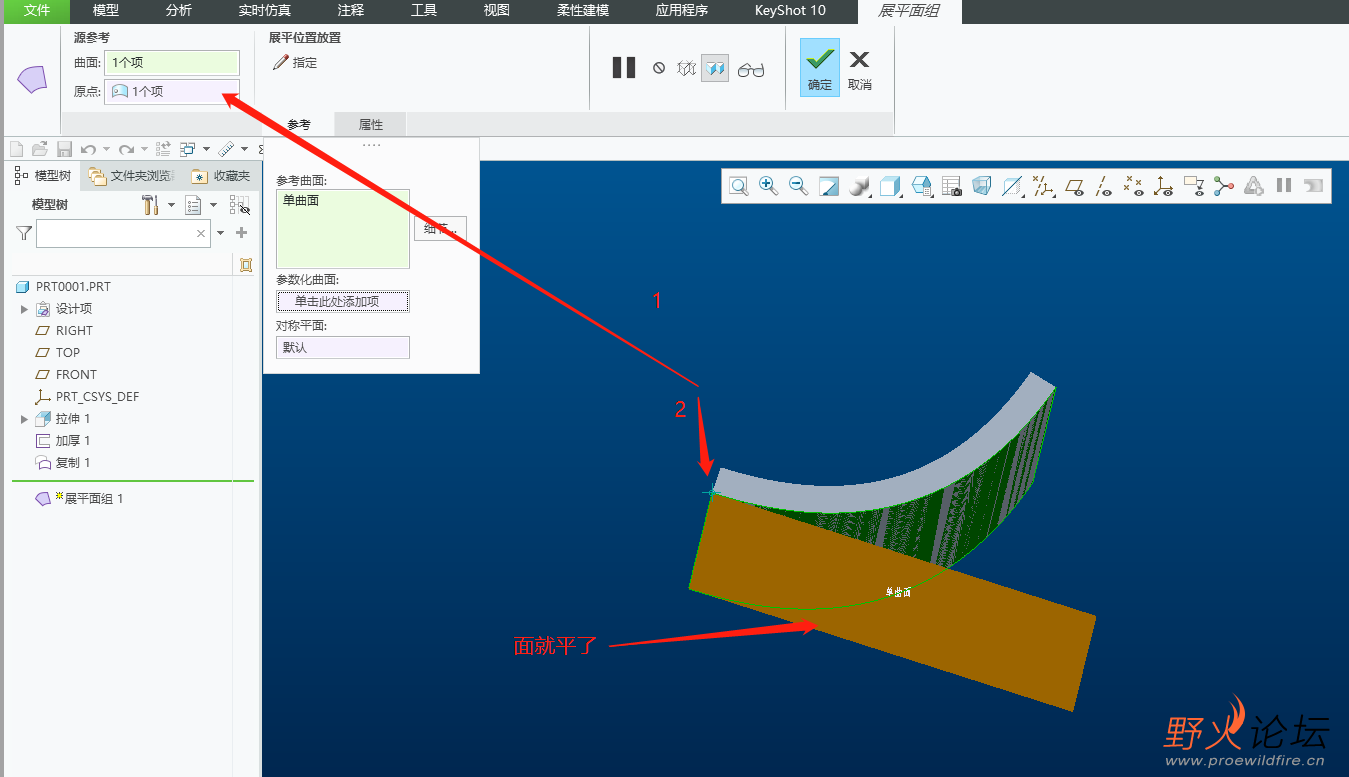The width and height of the screenshot is (1349, 777).
Task: Open the 实时仿真 ribbon tab
Action: (x=265, y=11)
